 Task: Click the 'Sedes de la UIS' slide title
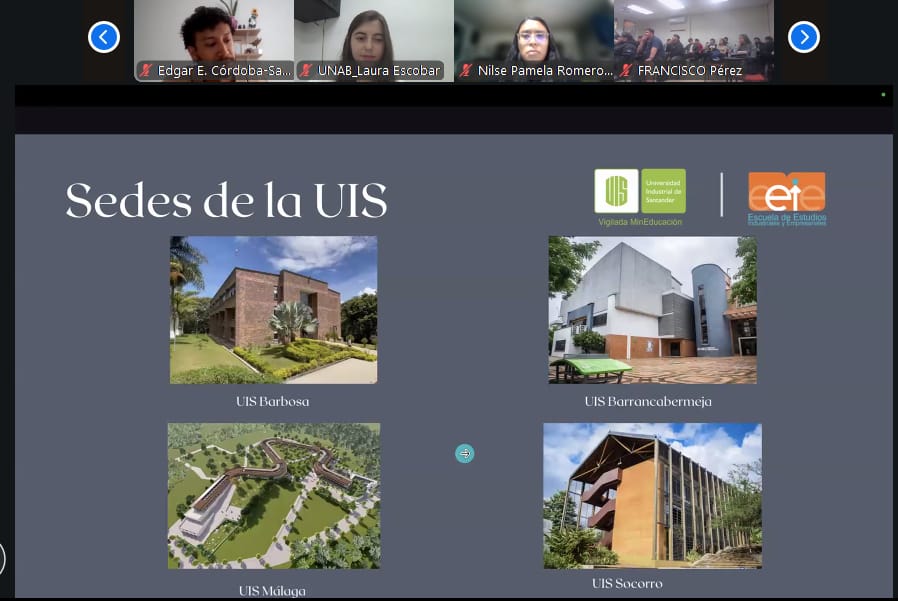(226, 200)
